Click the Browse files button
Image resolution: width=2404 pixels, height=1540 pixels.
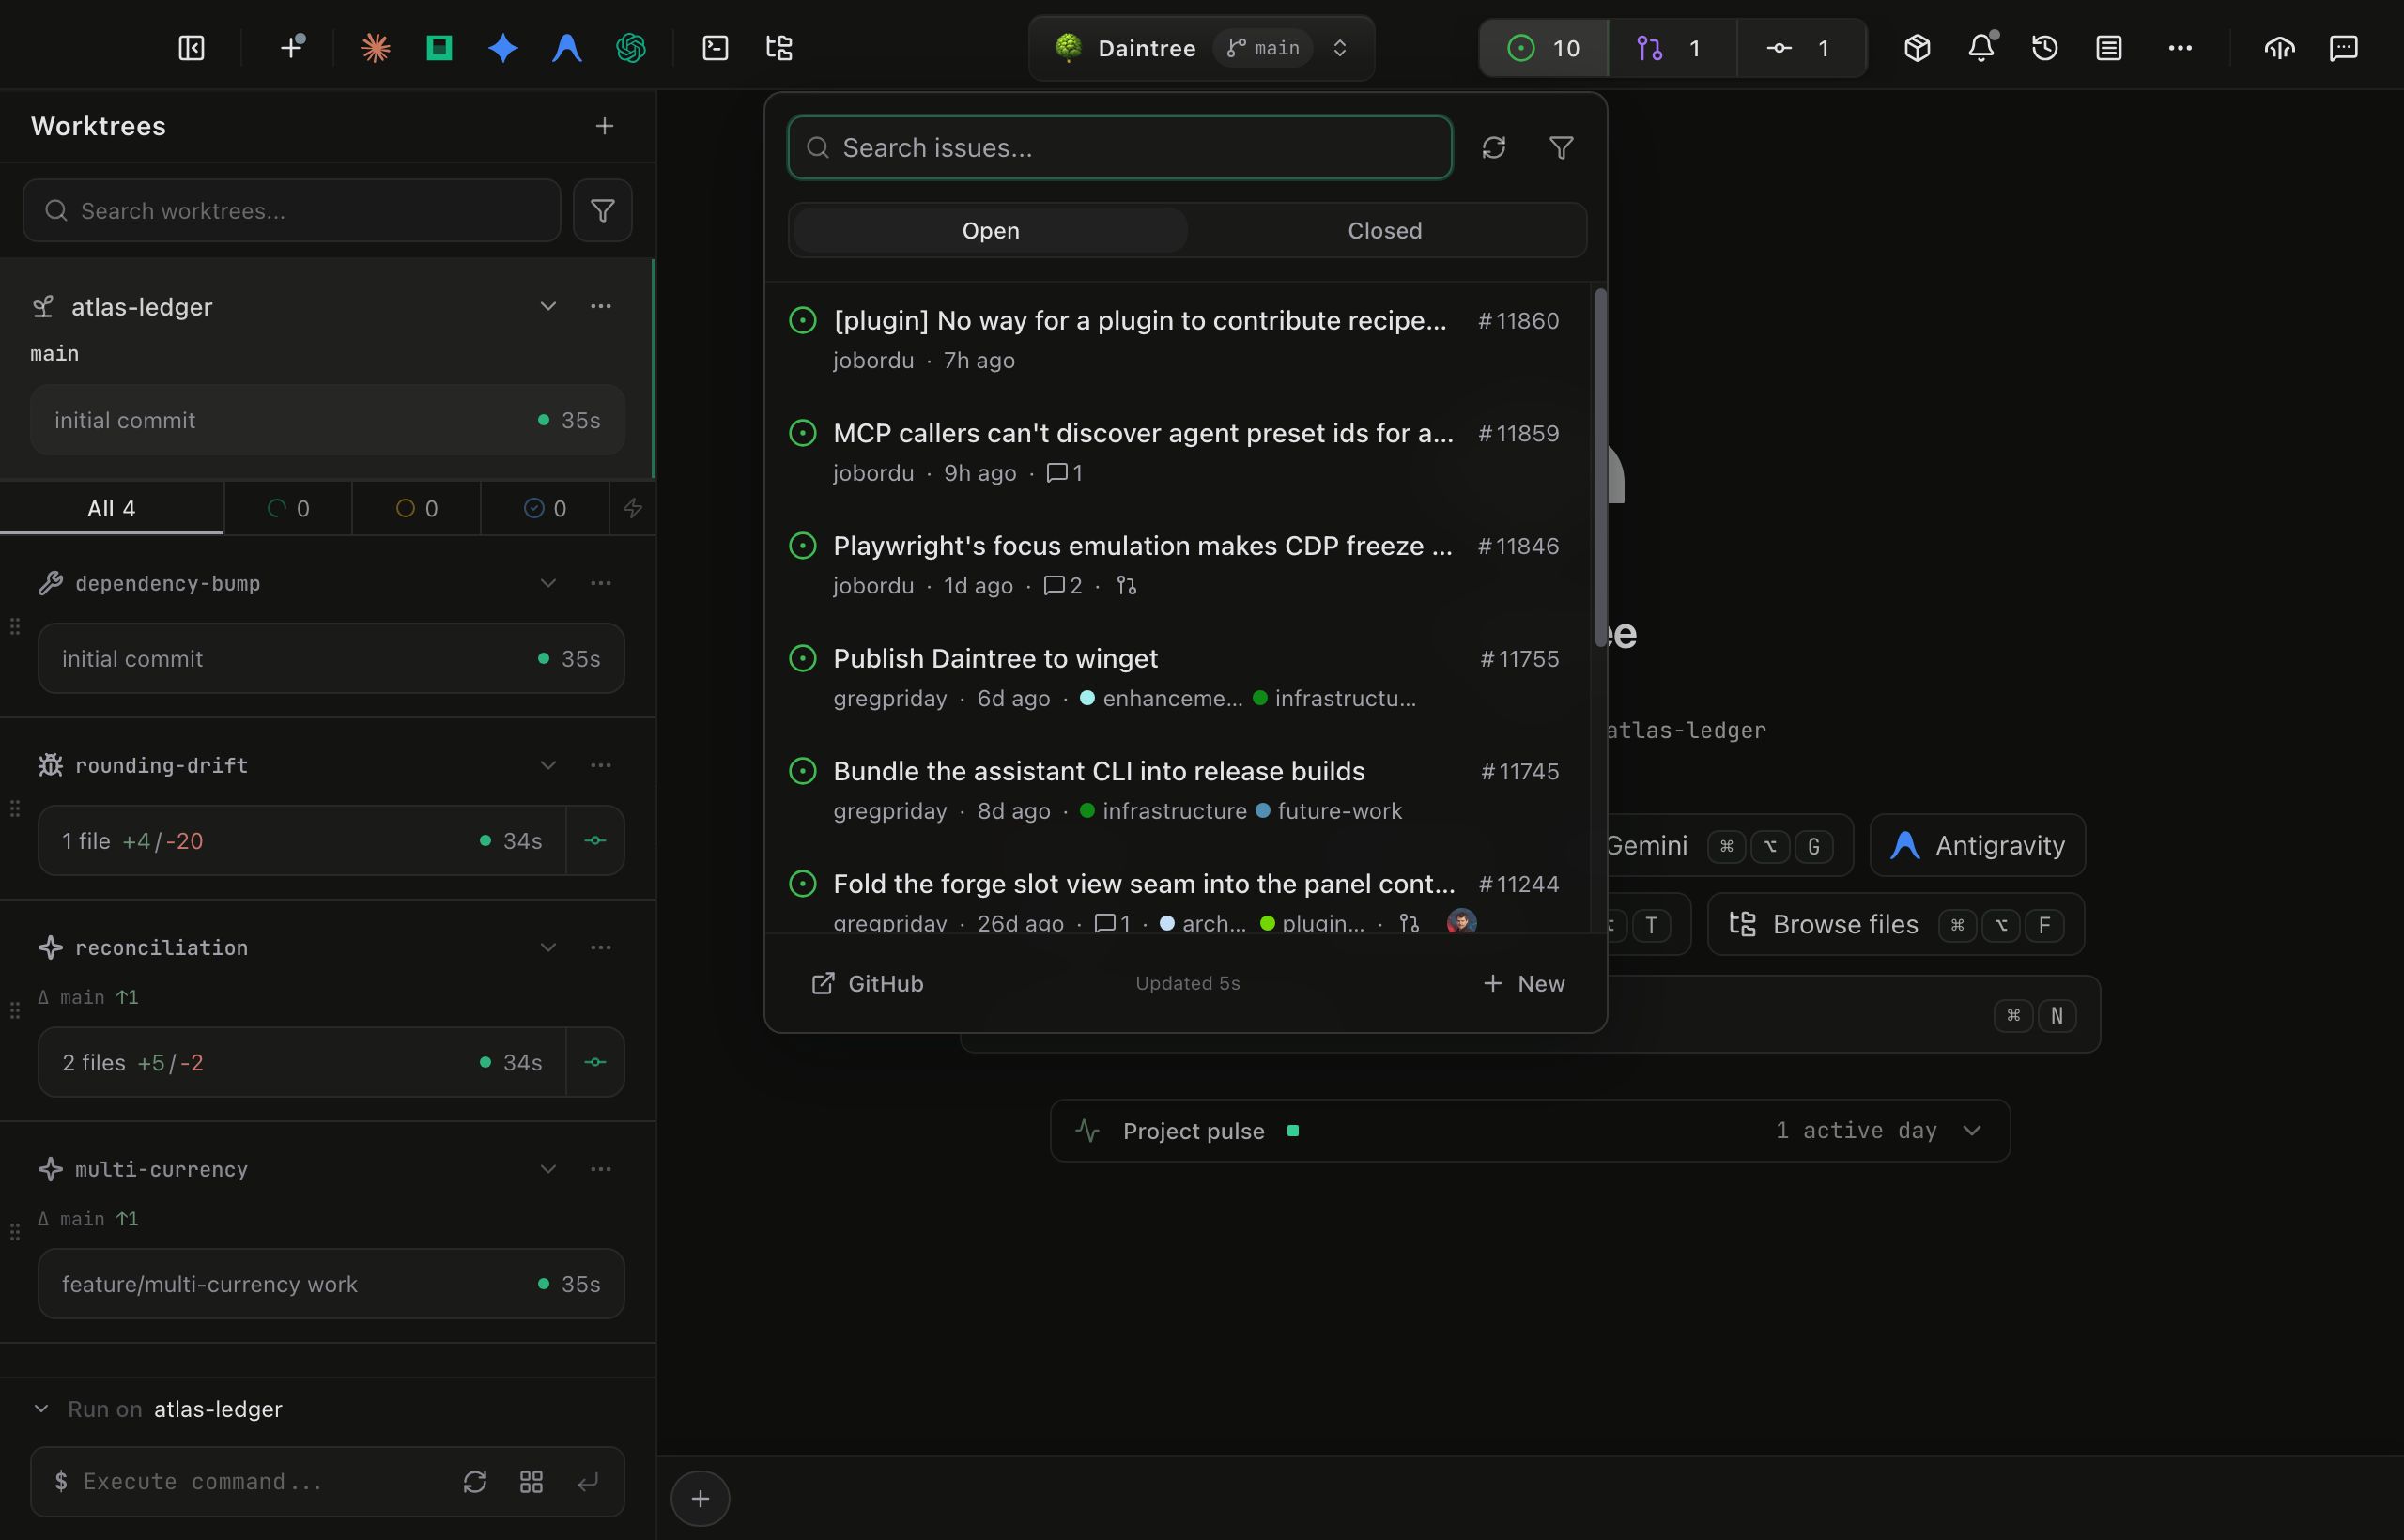pyautogui.click(x=1895, y=925)
